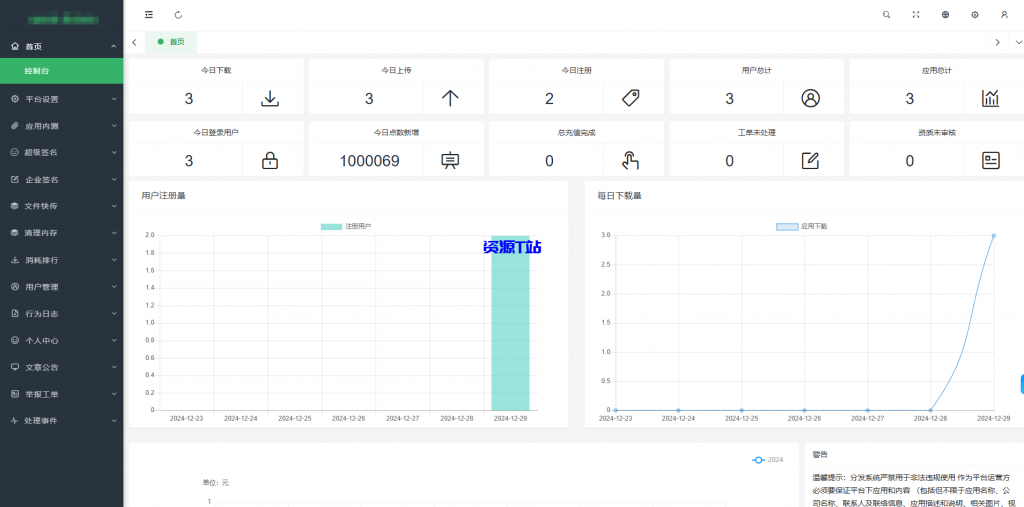Click the lock icon in 今日登录用户 card
1024x507 pixels.
270,160
